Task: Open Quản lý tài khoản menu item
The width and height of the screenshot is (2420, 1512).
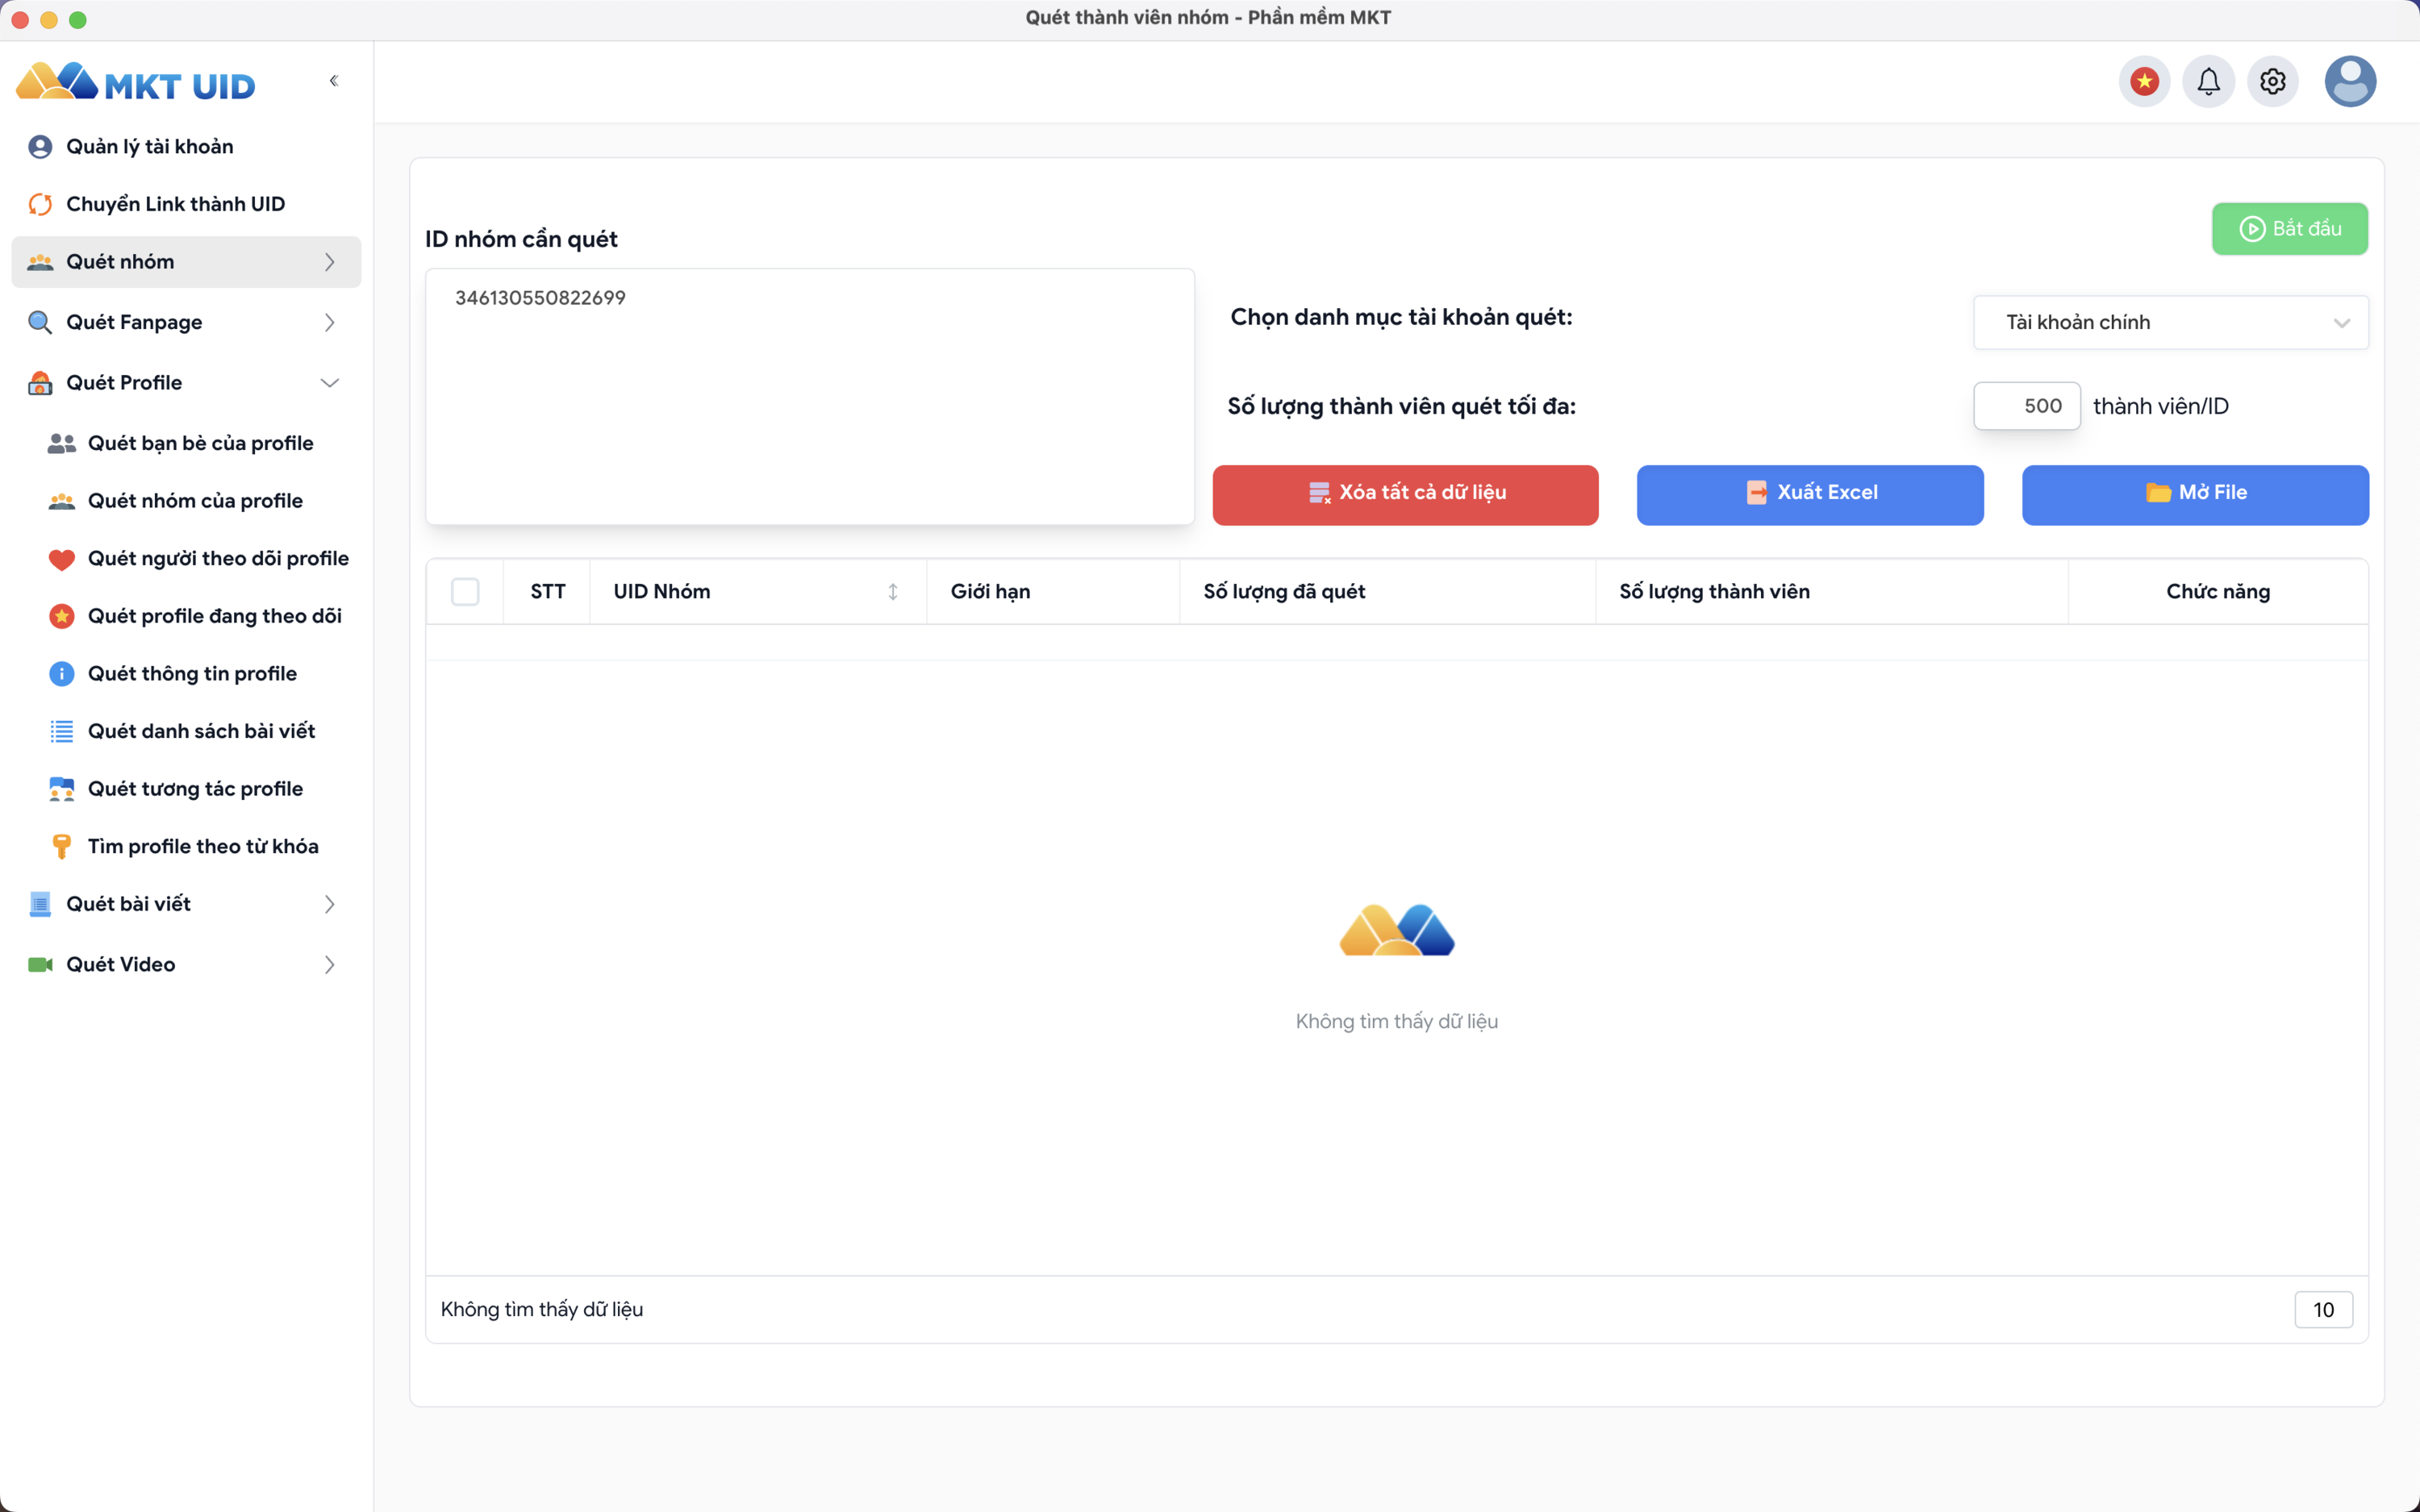Action: tap(150, 147)
